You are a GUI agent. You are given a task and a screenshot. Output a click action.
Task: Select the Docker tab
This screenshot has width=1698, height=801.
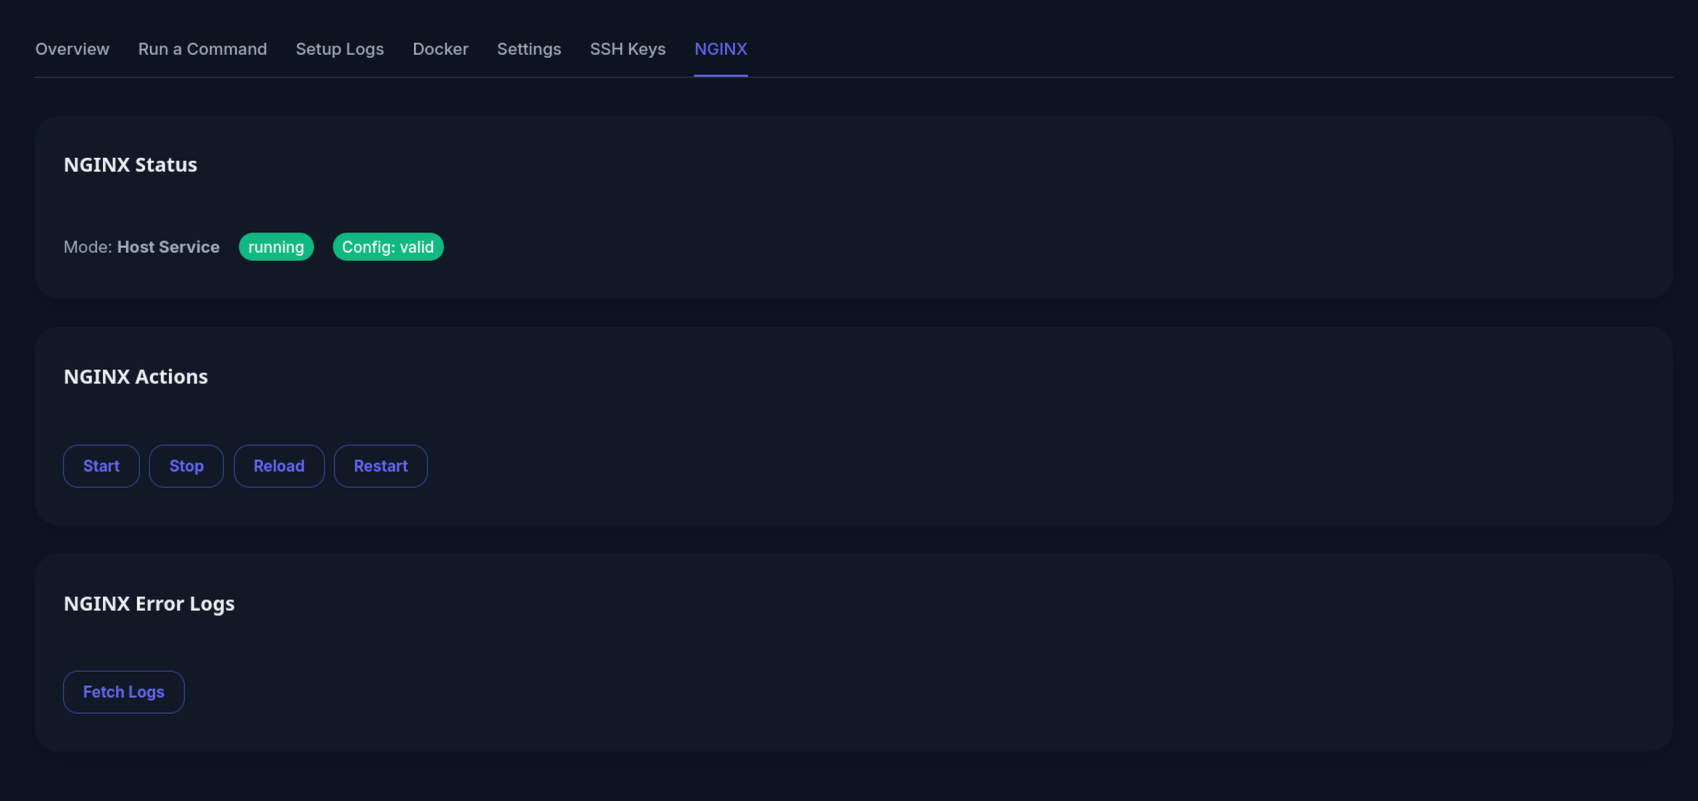point(440,49)
